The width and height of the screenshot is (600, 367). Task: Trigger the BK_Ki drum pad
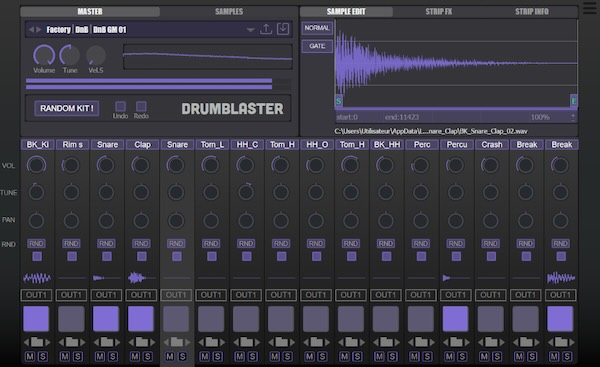(x=36, y=318)
